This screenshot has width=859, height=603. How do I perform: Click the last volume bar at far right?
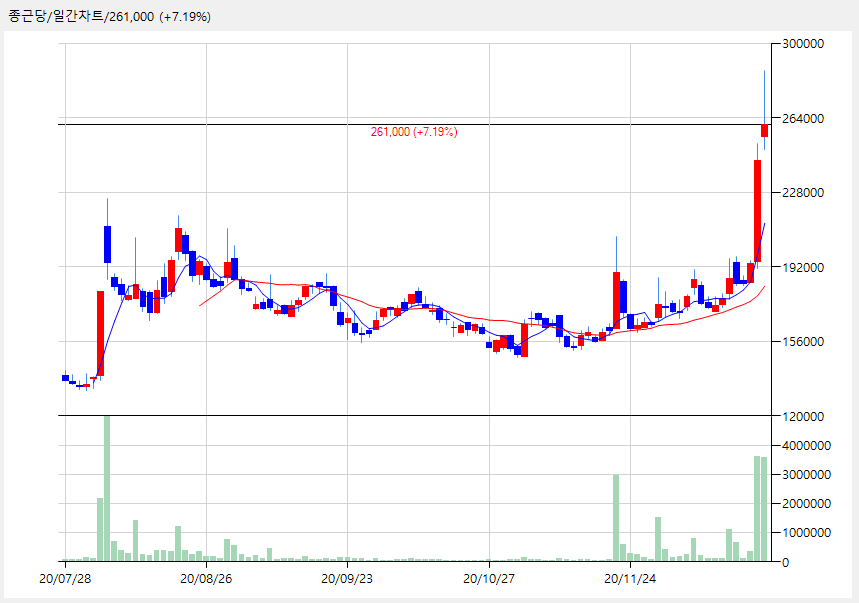(x=764, y=509)
